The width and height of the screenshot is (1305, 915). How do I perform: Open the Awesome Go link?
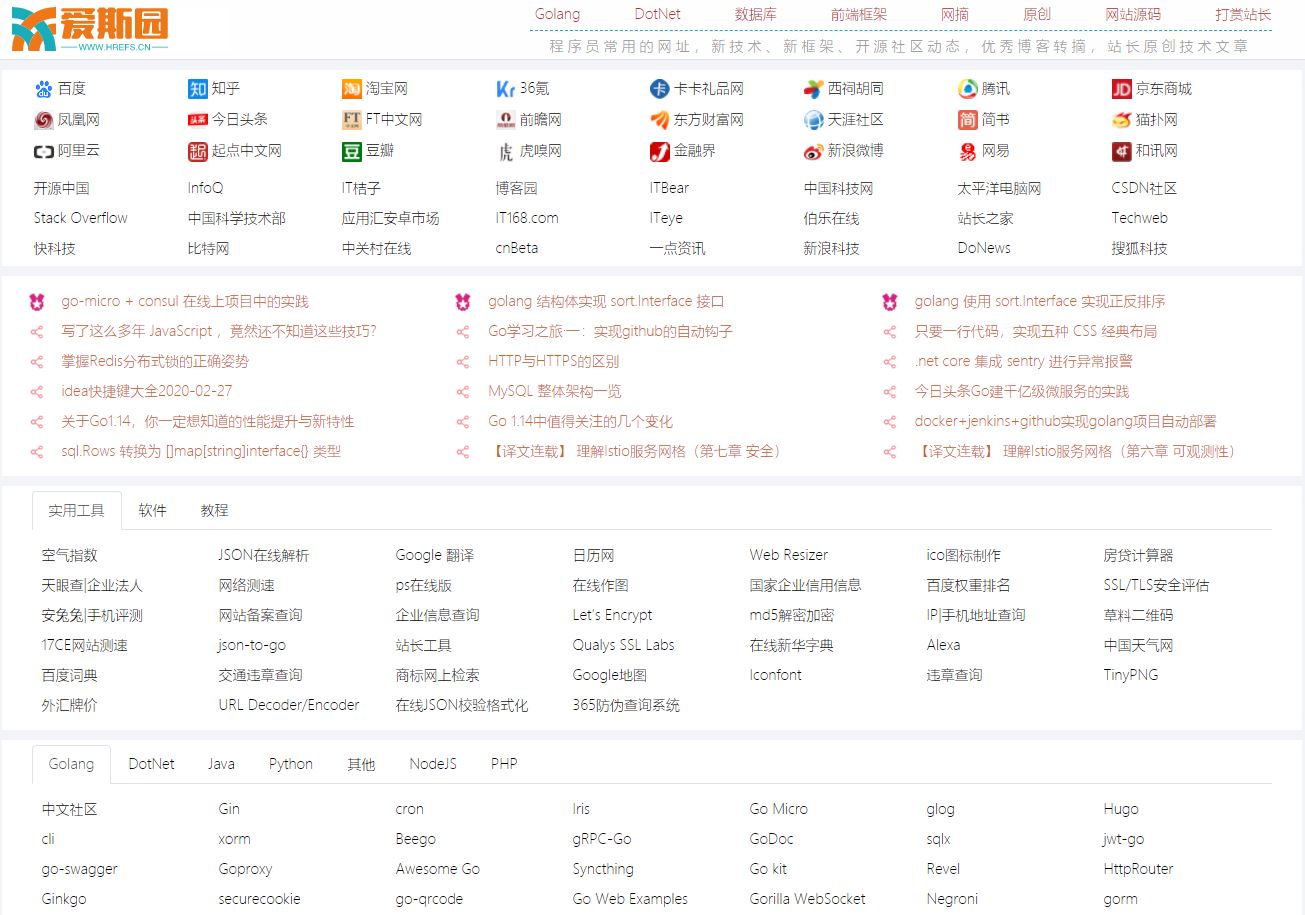(438, 869)
